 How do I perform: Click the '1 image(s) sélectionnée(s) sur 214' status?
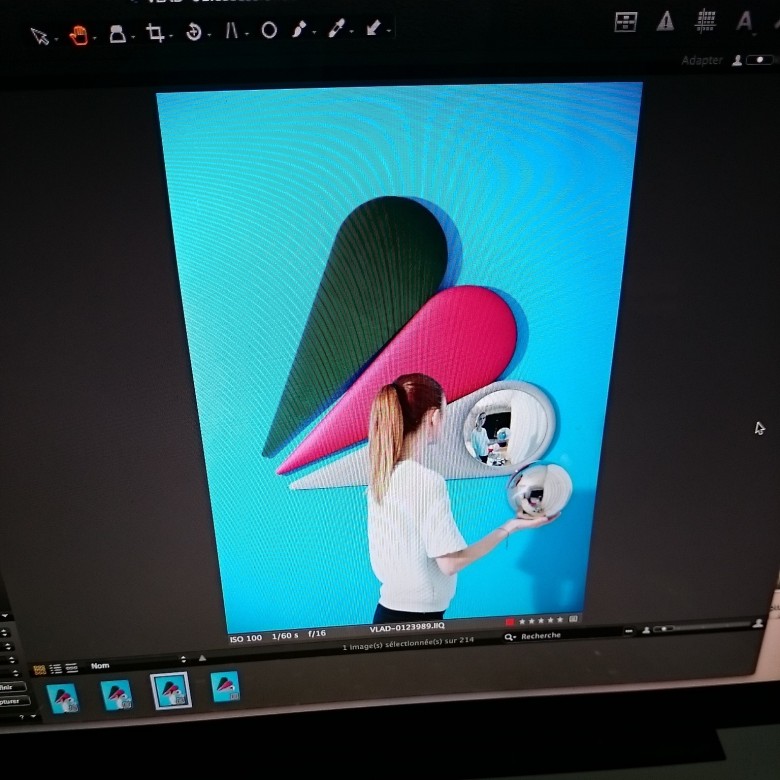(x=408, y=644)
